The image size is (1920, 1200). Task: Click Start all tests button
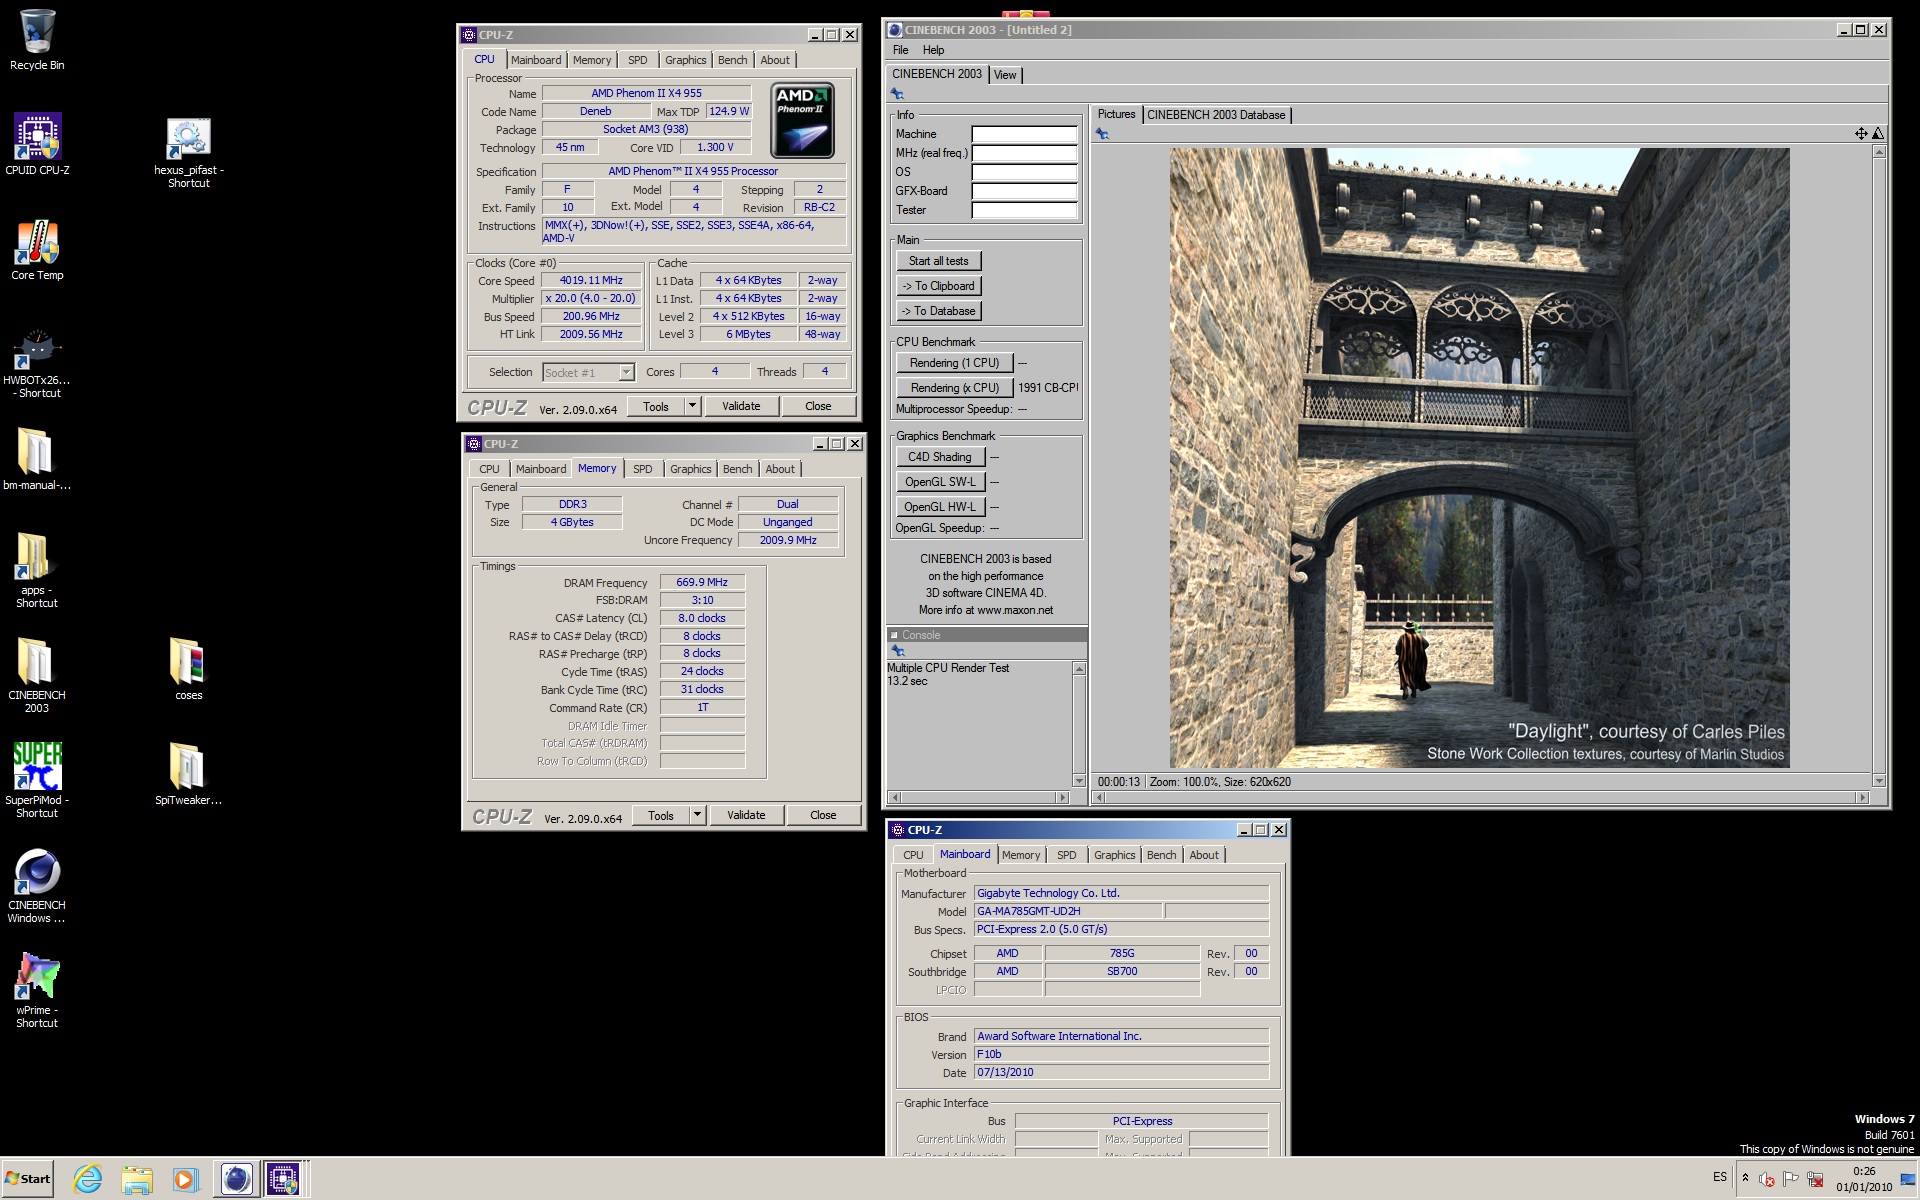(938, 261)
